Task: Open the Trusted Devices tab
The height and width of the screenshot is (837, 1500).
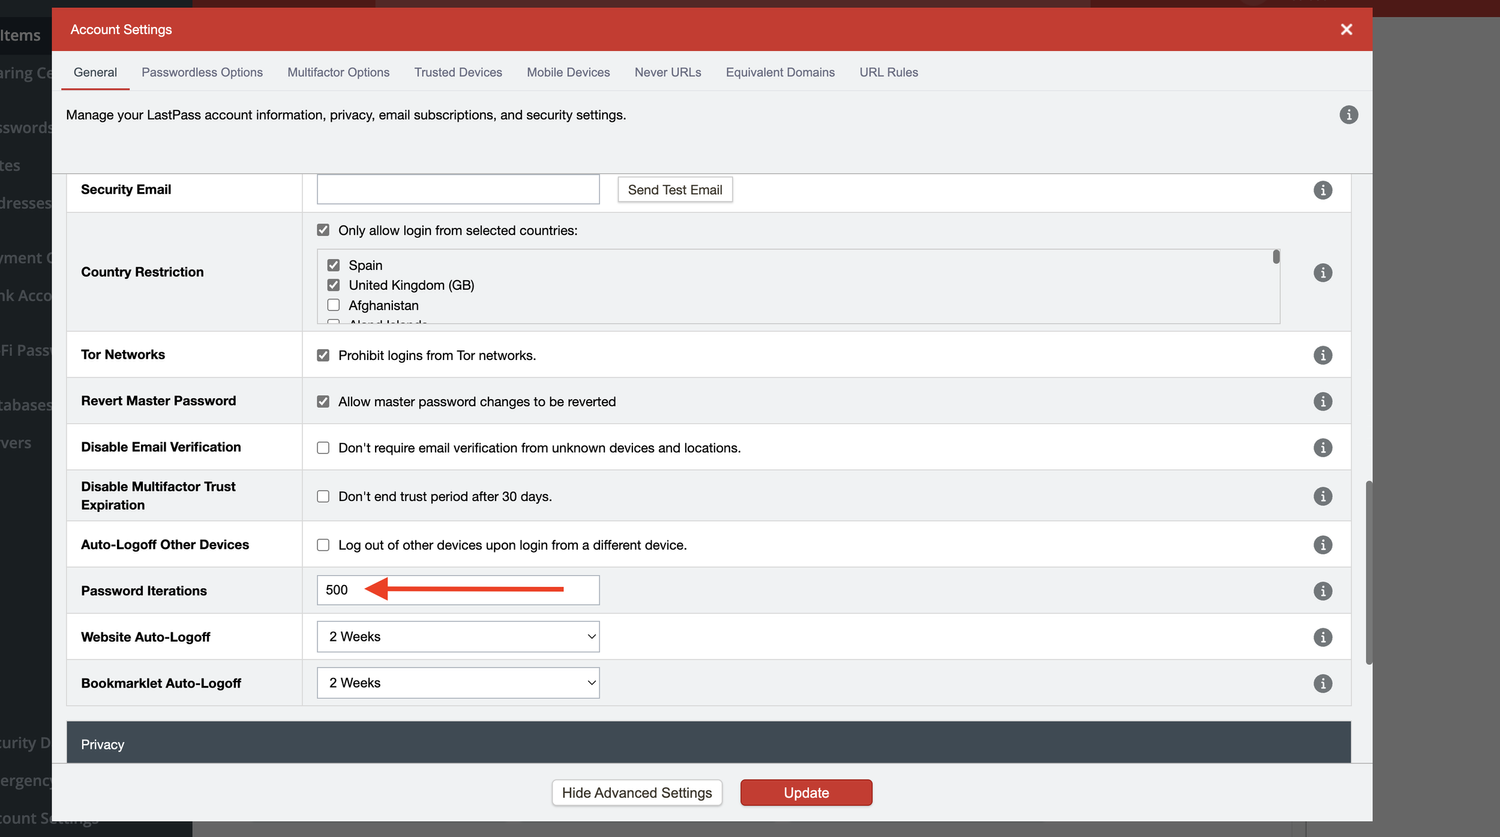Action: pyautogui.click(x=458, y=72)
